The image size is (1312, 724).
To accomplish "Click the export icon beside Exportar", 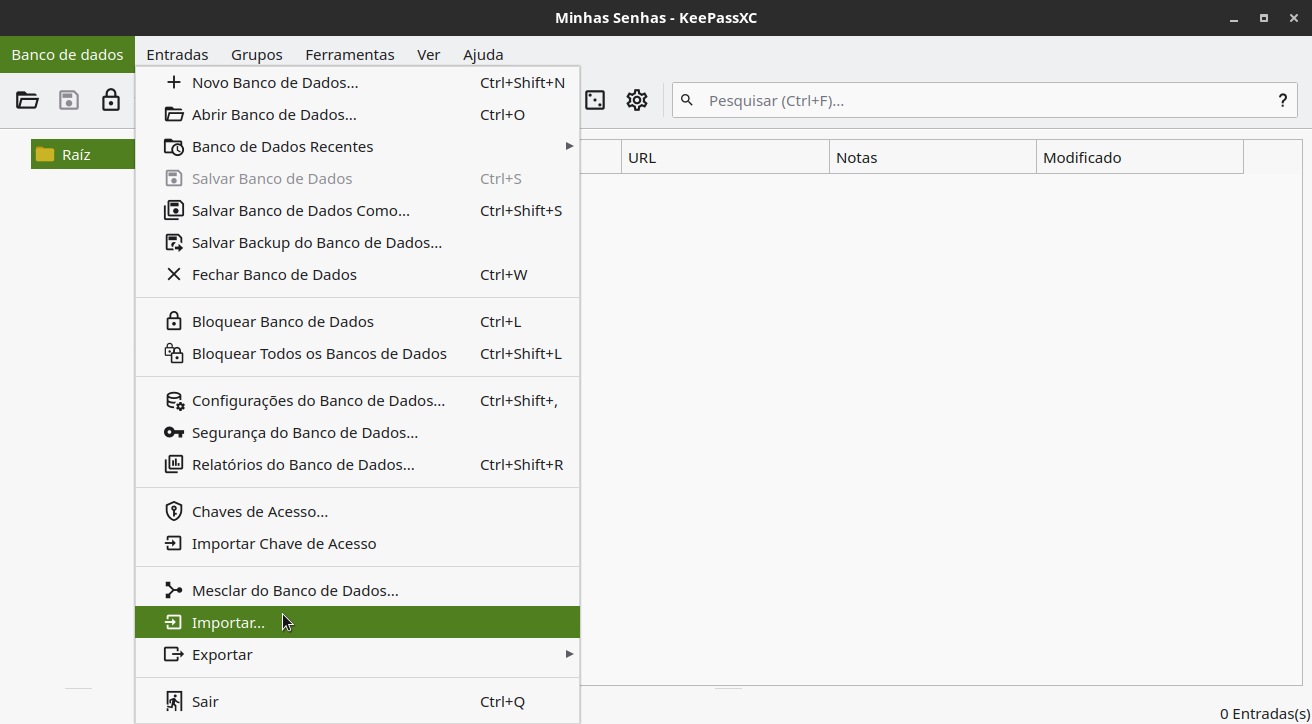I will pyautogui.click(x=174, y=654).
